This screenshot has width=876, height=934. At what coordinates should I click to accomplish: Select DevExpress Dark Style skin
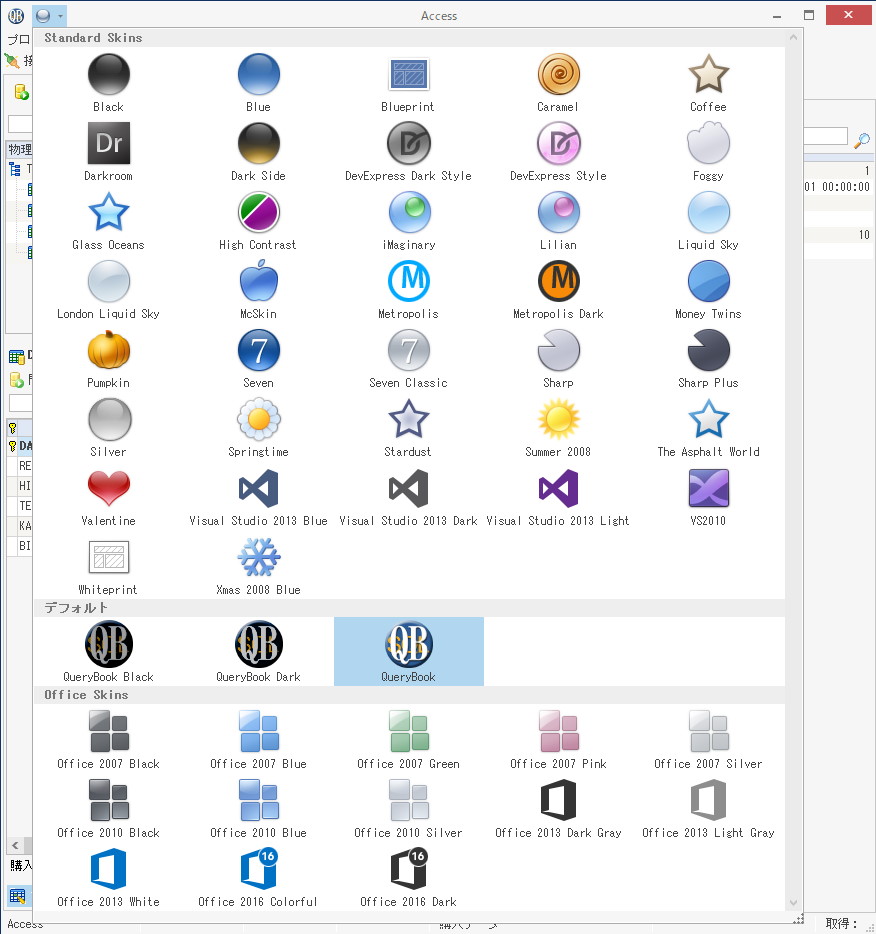(x=409, y=152)
